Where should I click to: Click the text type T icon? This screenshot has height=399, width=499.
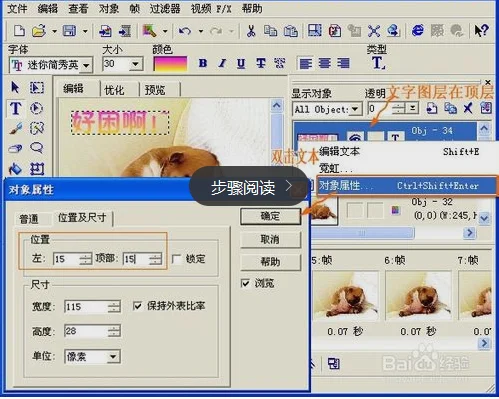[x=378, y=63]
